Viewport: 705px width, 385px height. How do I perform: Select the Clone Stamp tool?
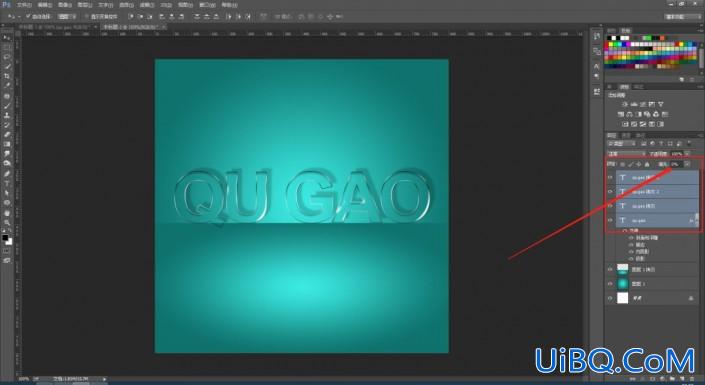6,115
